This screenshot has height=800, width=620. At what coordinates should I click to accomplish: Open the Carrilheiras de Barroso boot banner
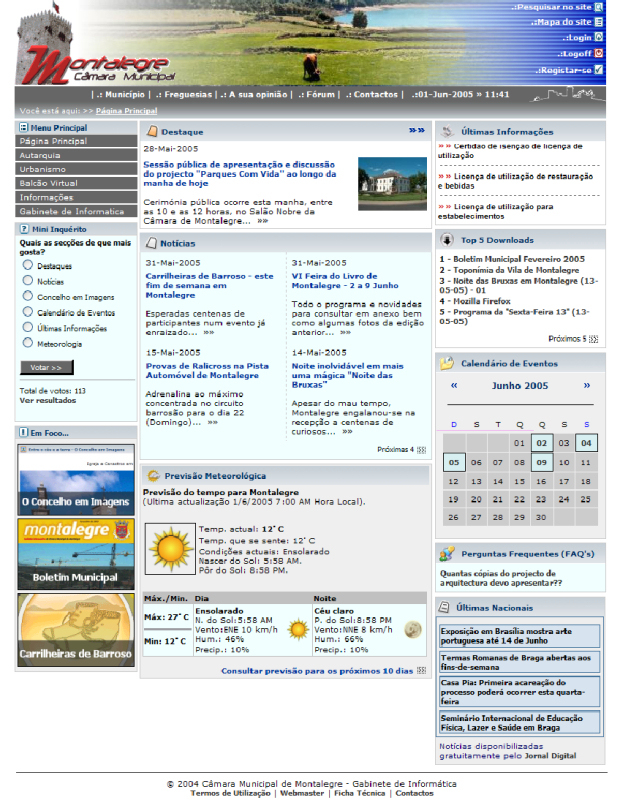[76, 630]
